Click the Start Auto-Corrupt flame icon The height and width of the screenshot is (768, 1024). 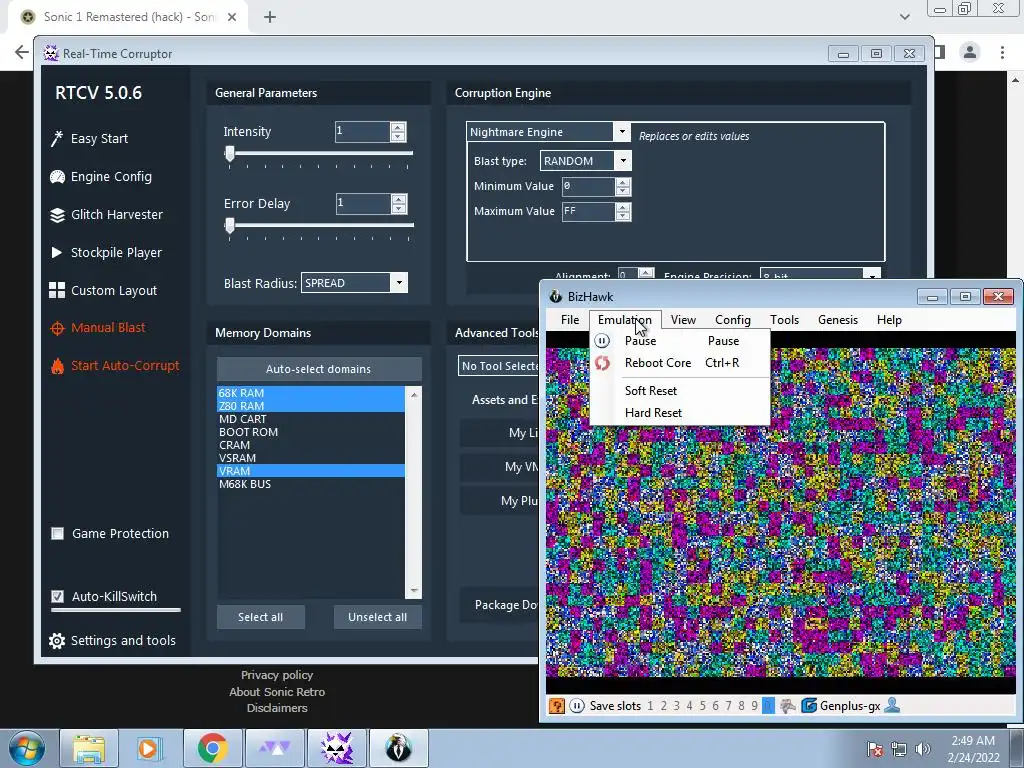coord(57,366)
